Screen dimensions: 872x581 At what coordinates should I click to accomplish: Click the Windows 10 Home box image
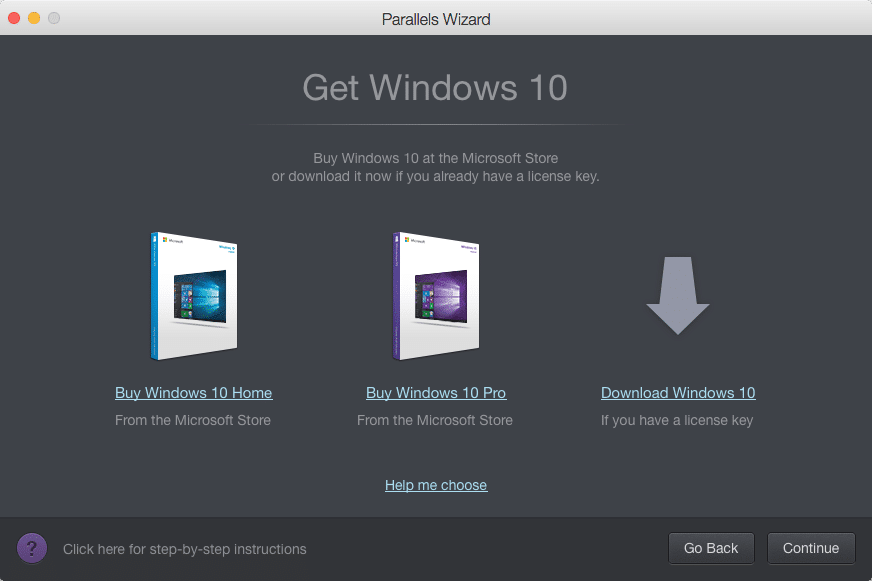tap(194, 296)
